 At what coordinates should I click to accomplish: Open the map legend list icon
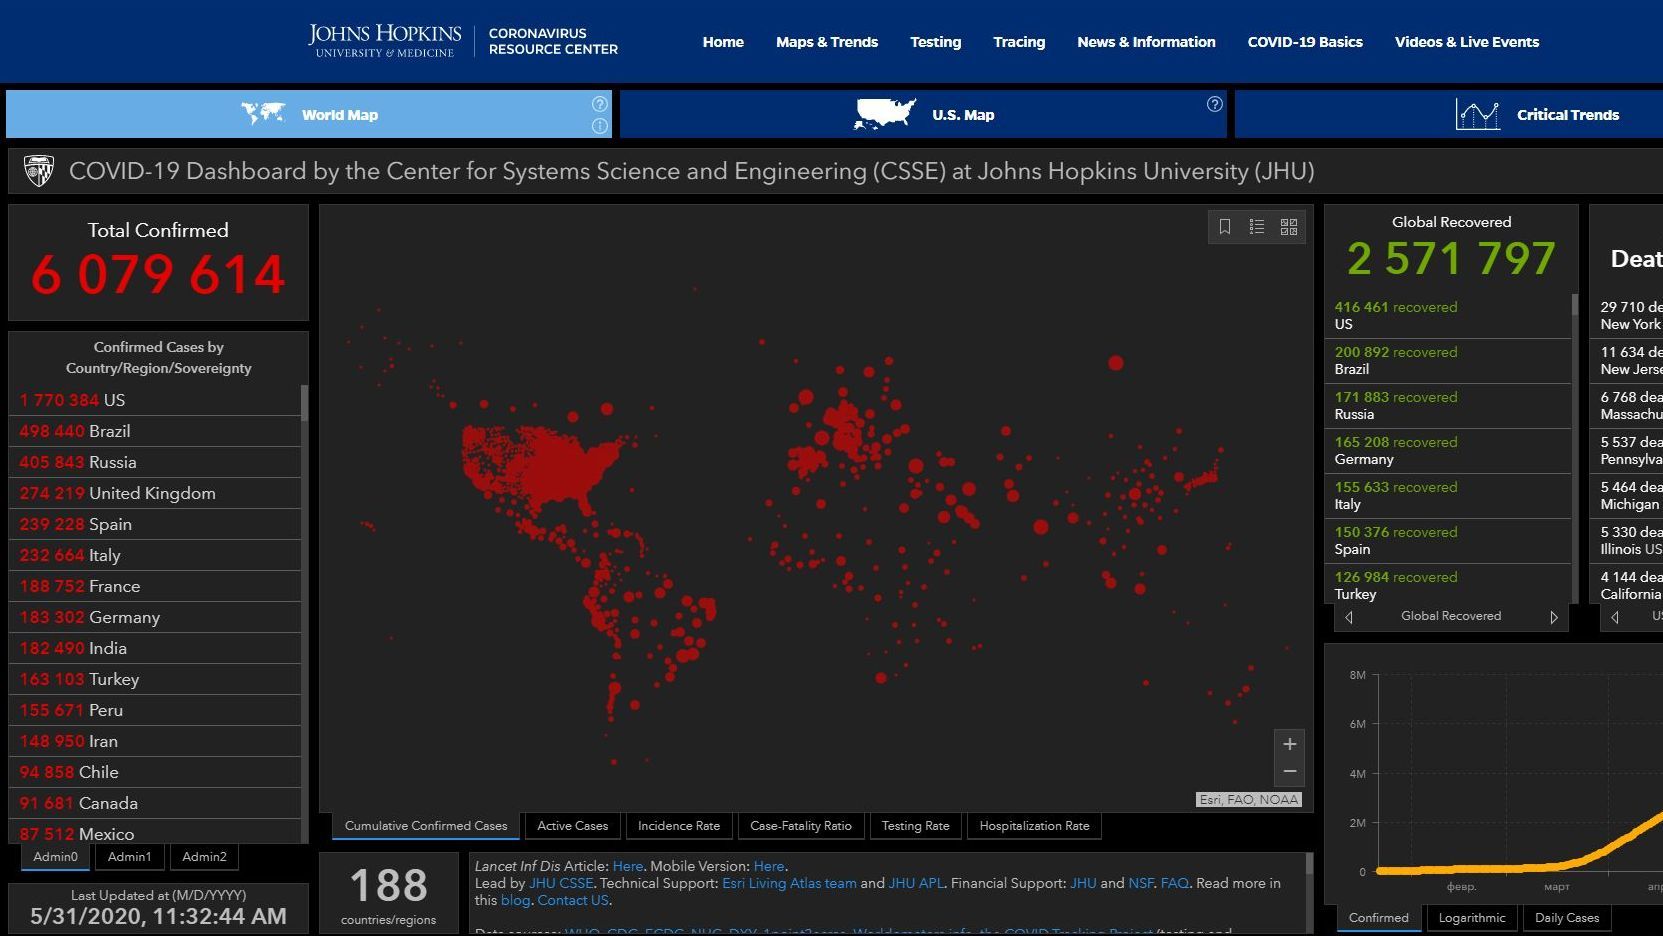(1257, 227)
